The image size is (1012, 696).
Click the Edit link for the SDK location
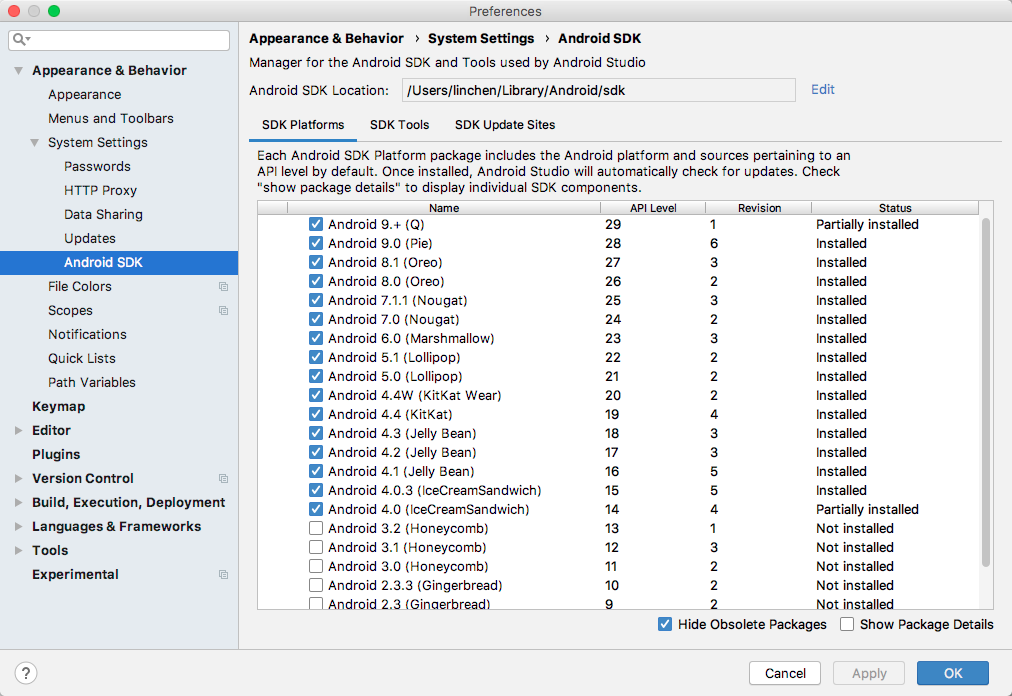(823, 90)
